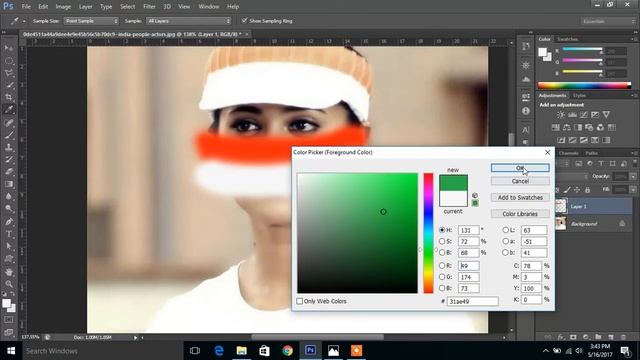Image resolution: width=640 pixels, height=360 pixels.
Task: Add an Invert adjustment
Action: 561,140
